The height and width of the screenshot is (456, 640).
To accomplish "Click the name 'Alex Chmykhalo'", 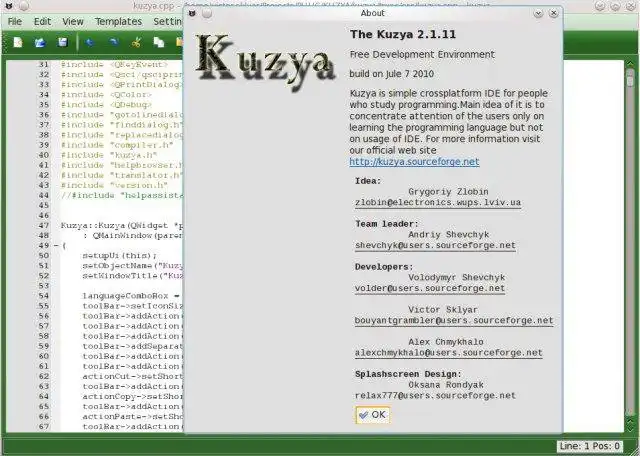I will (x=446, y=342).
